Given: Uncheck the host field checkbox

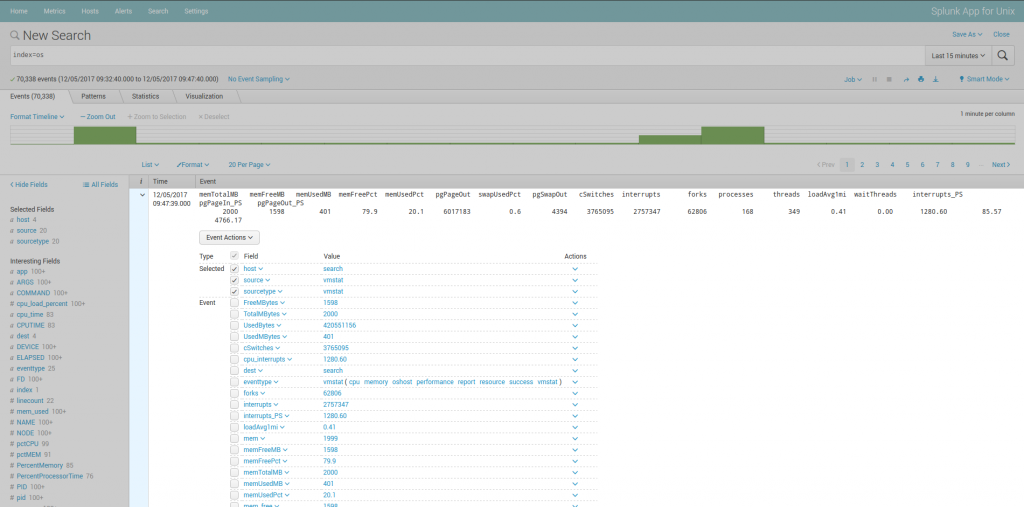Looking at the screenshot, I should click(x=234, y=269).
